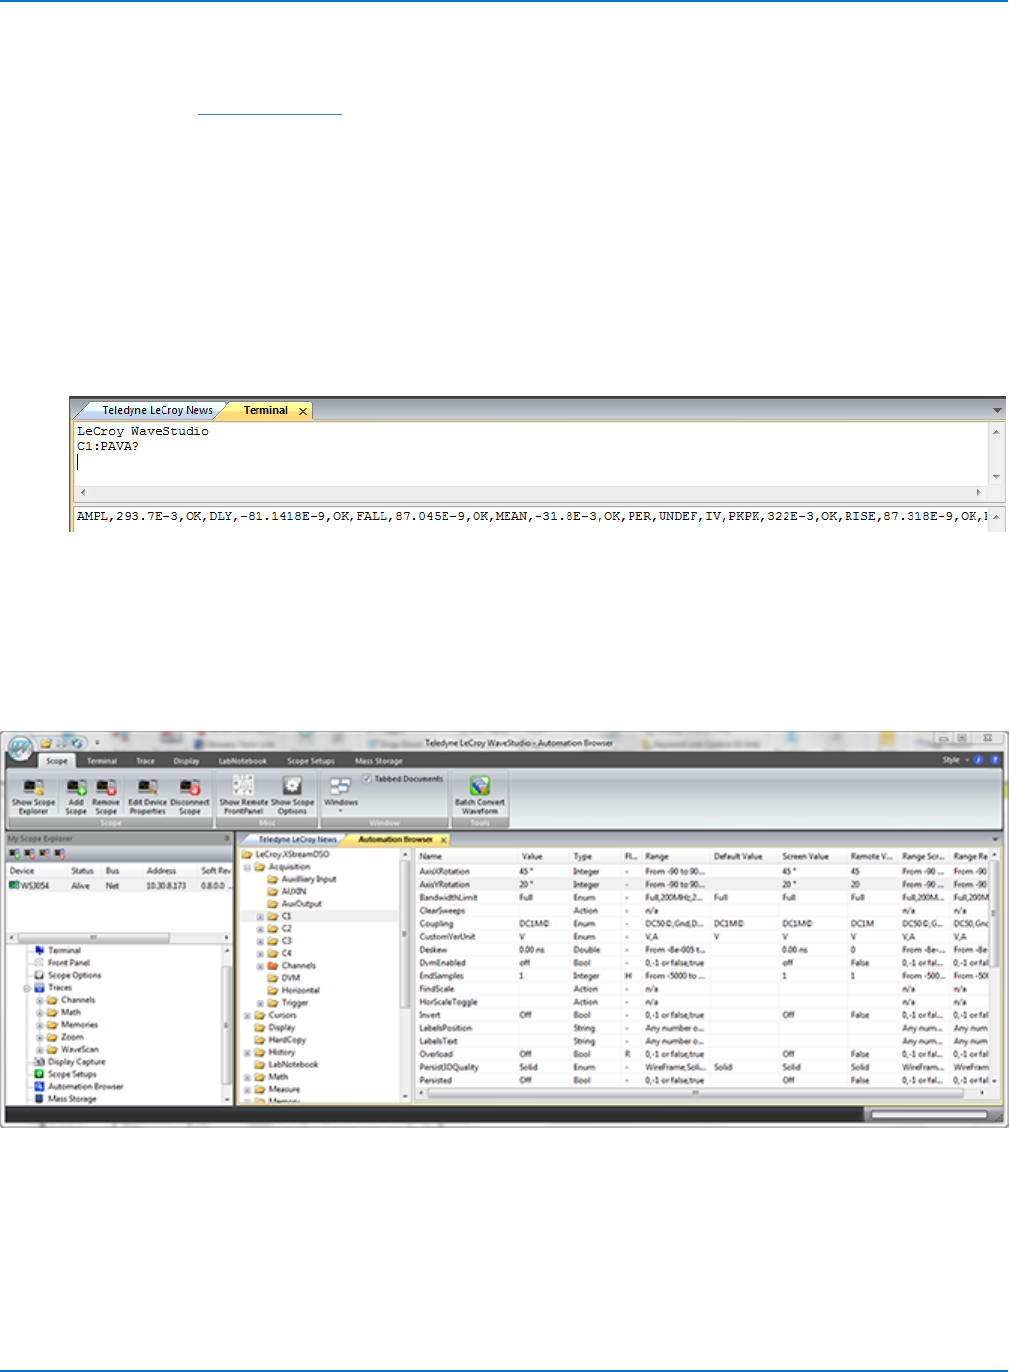The image size is (1009, 1372).
Task: Click Automation Browser icon in explorer tree
Action: 39,1086
